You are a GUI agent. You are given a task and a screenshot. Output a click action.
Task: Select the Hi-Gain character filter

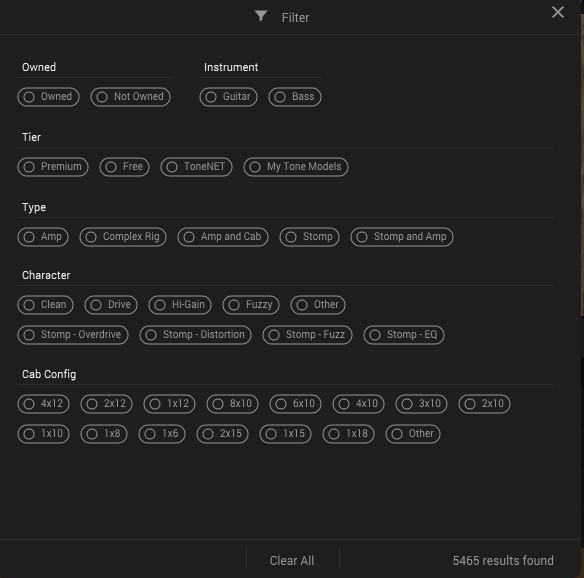pyautogui.click(x=180, y=305)
